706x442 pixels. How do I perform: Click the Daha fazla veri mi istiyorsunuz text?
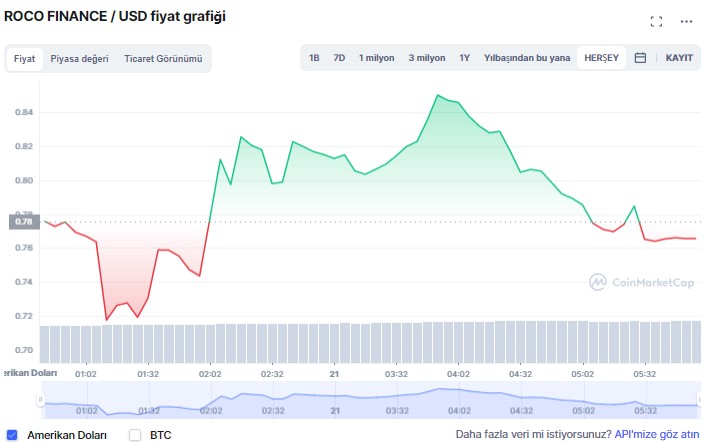(x=534, y=434)
